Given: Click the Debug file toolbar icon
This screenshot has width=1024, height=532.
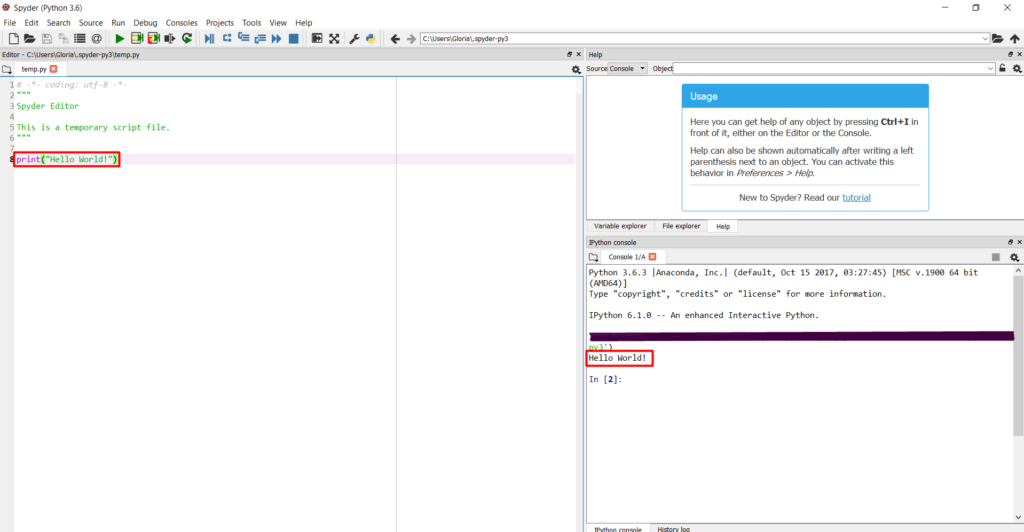Looking at the screenshot, I should [209, 39].
